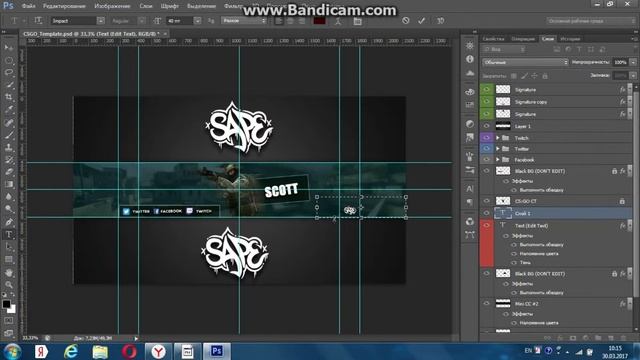The width and height of the screenshot is (640, 360).
Task: Select the Elliptical Marquee tool
Action: (9, 60)
